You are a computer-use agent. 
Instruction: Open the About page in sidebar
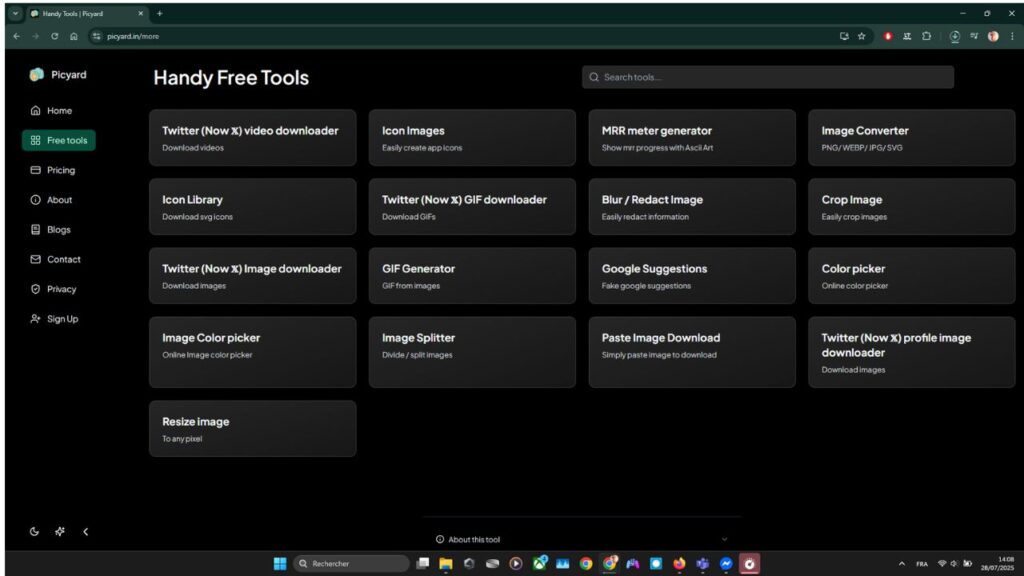pyautogui.click(x=52, y=200)
